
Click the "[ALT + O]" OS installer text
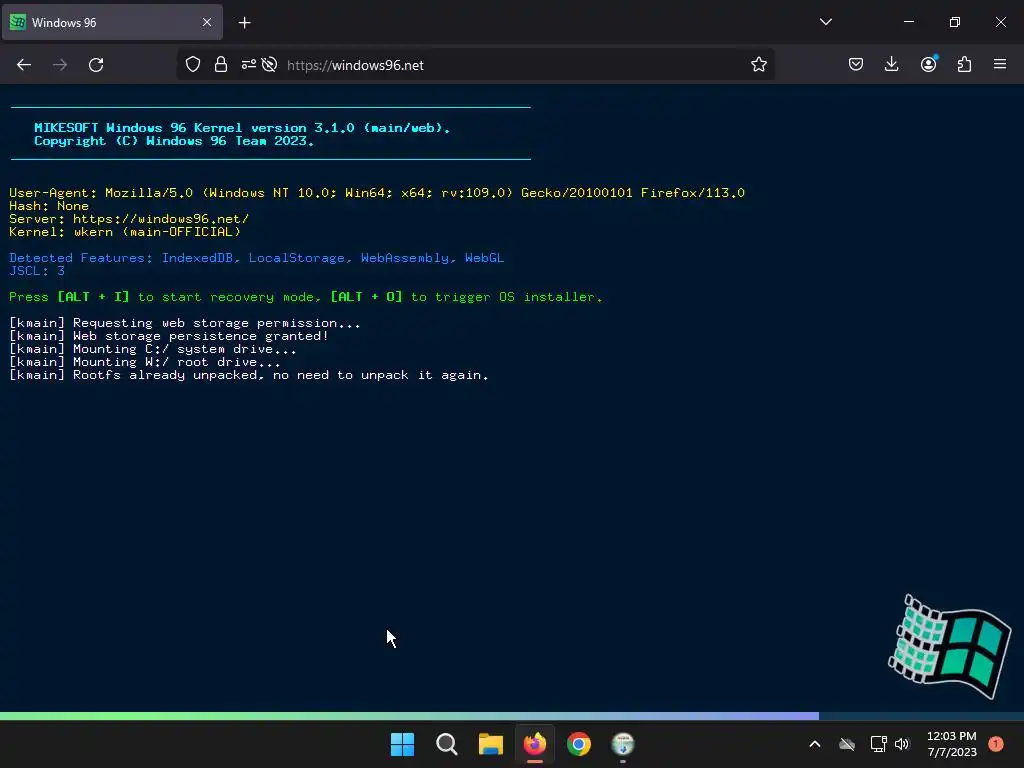pos(366,297)
